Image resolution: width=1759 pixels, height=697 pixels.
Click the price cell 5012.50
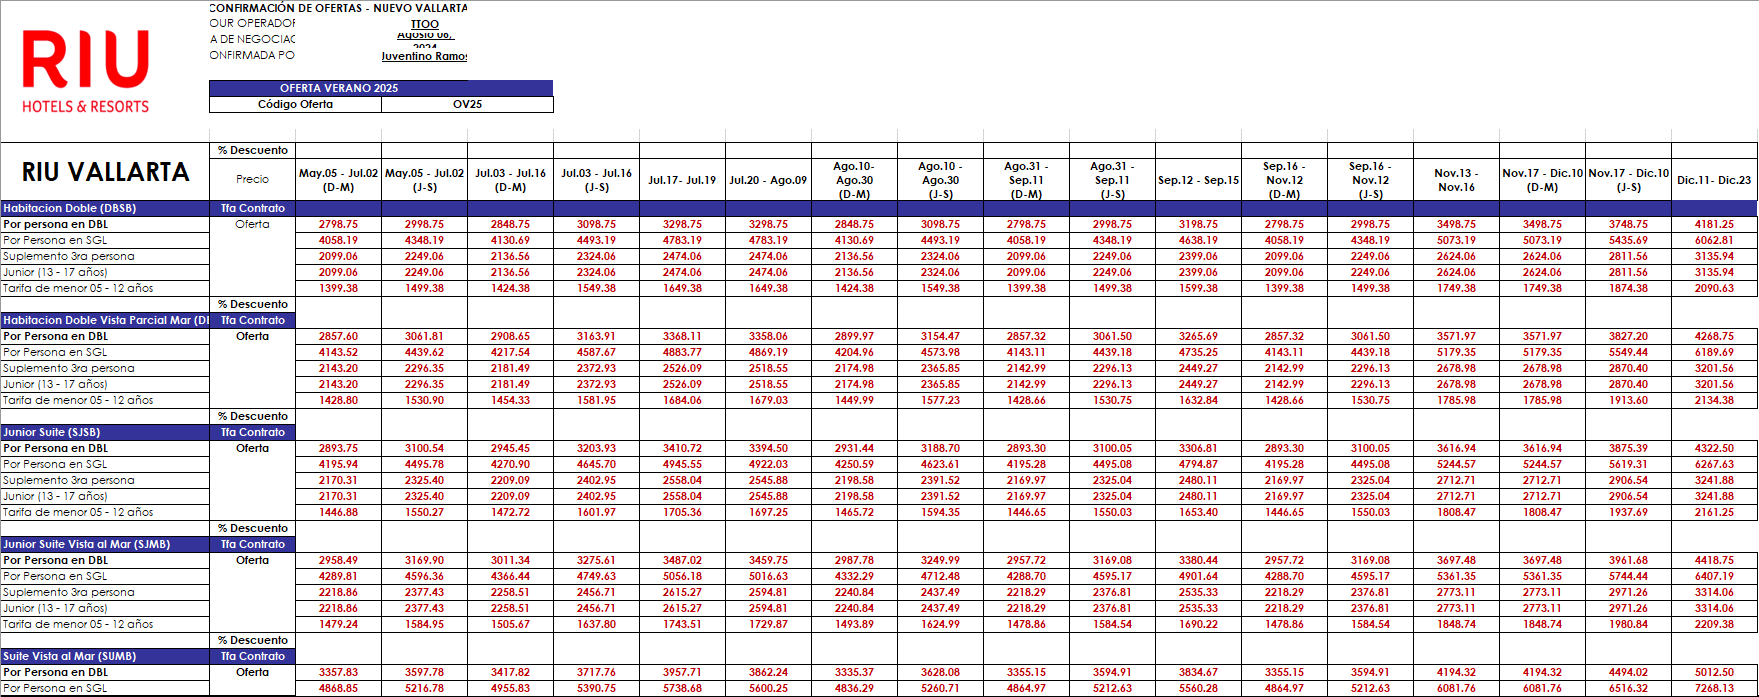[x=1714, y=672]
